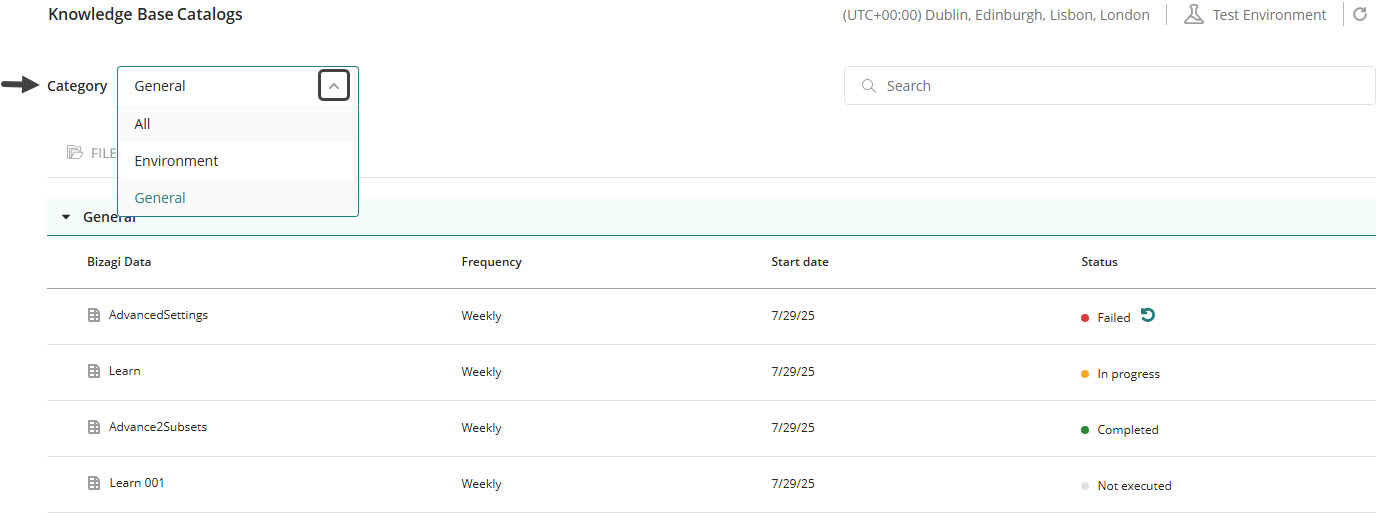
Task: Click the magnifier icon in the search box
Action: point(868,86)
